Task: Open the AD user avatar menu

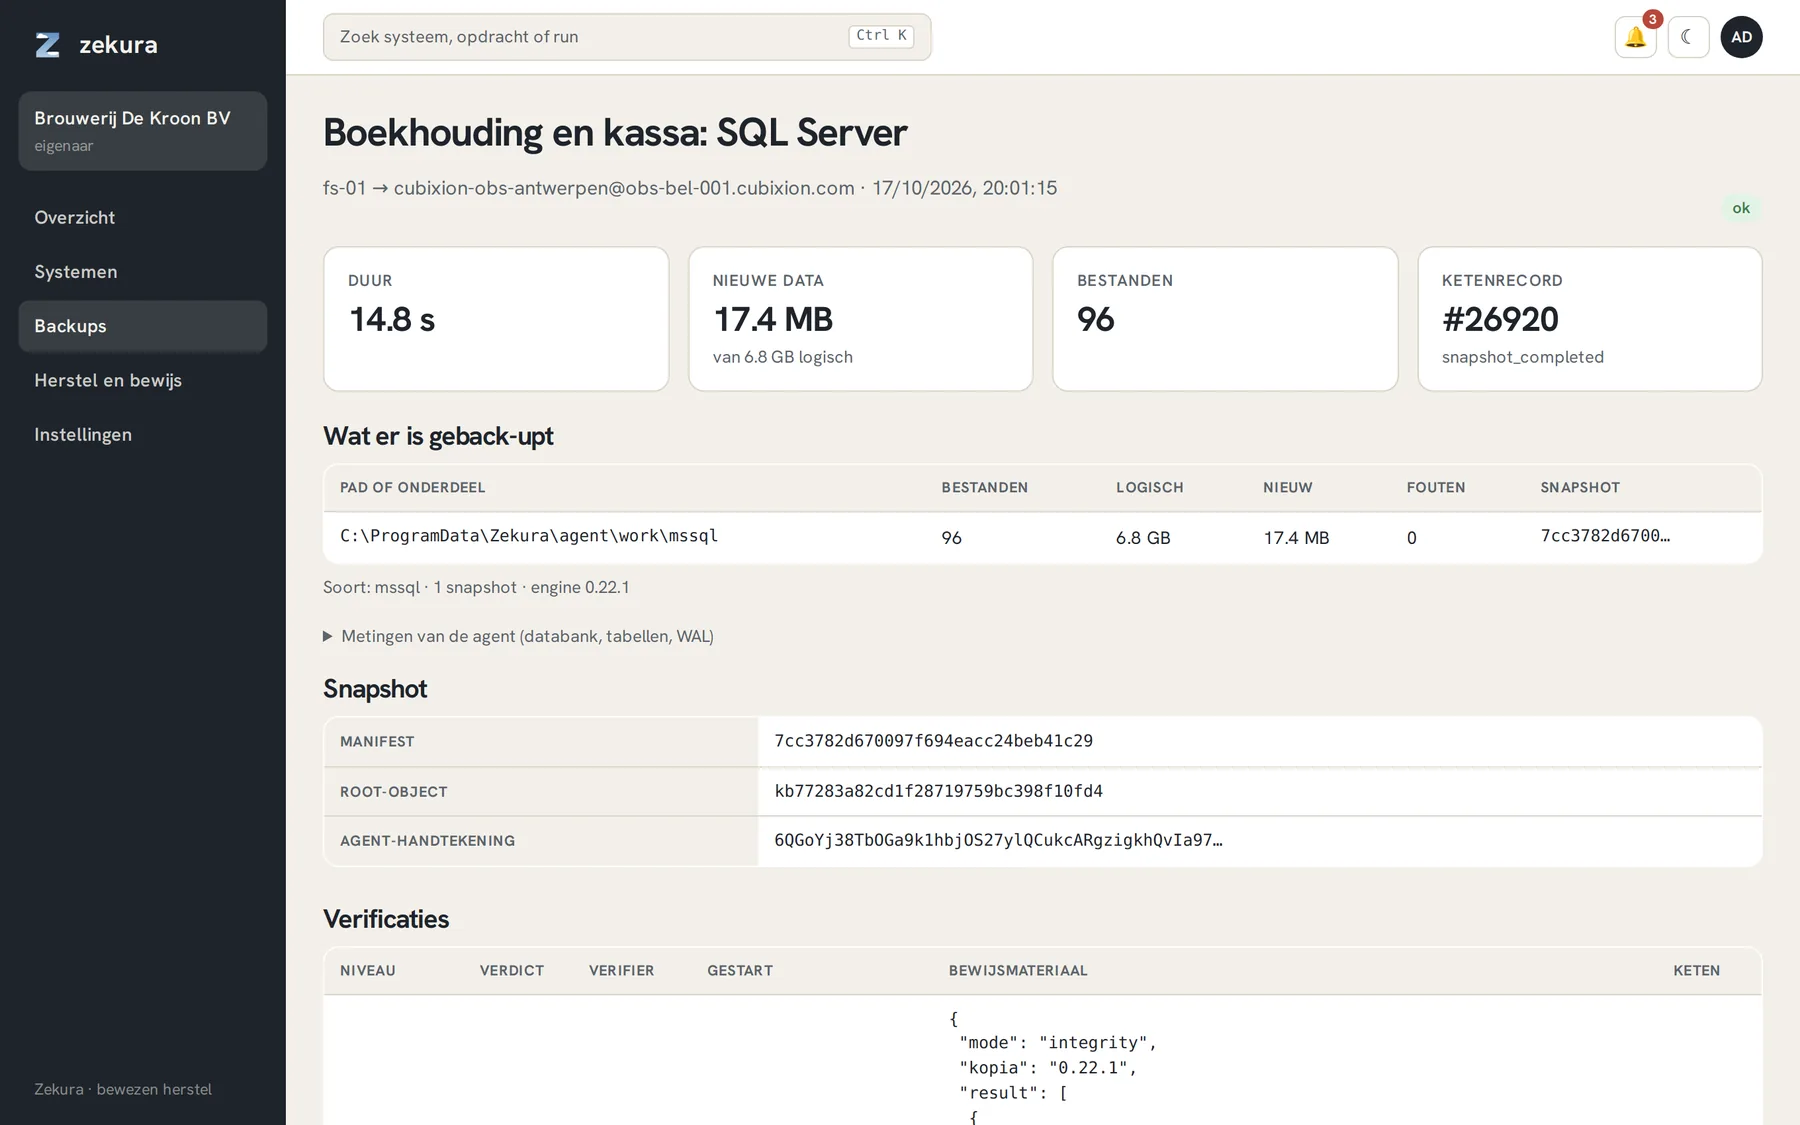Action: tap(1742, 37)
